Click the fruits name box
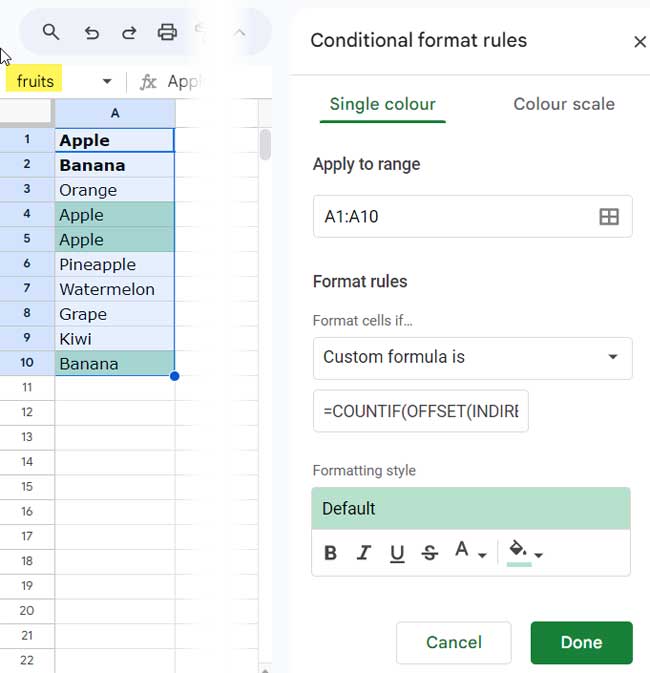Image resolution: width=650 pixels, height=673 pixels. click(x=34, y=80)
